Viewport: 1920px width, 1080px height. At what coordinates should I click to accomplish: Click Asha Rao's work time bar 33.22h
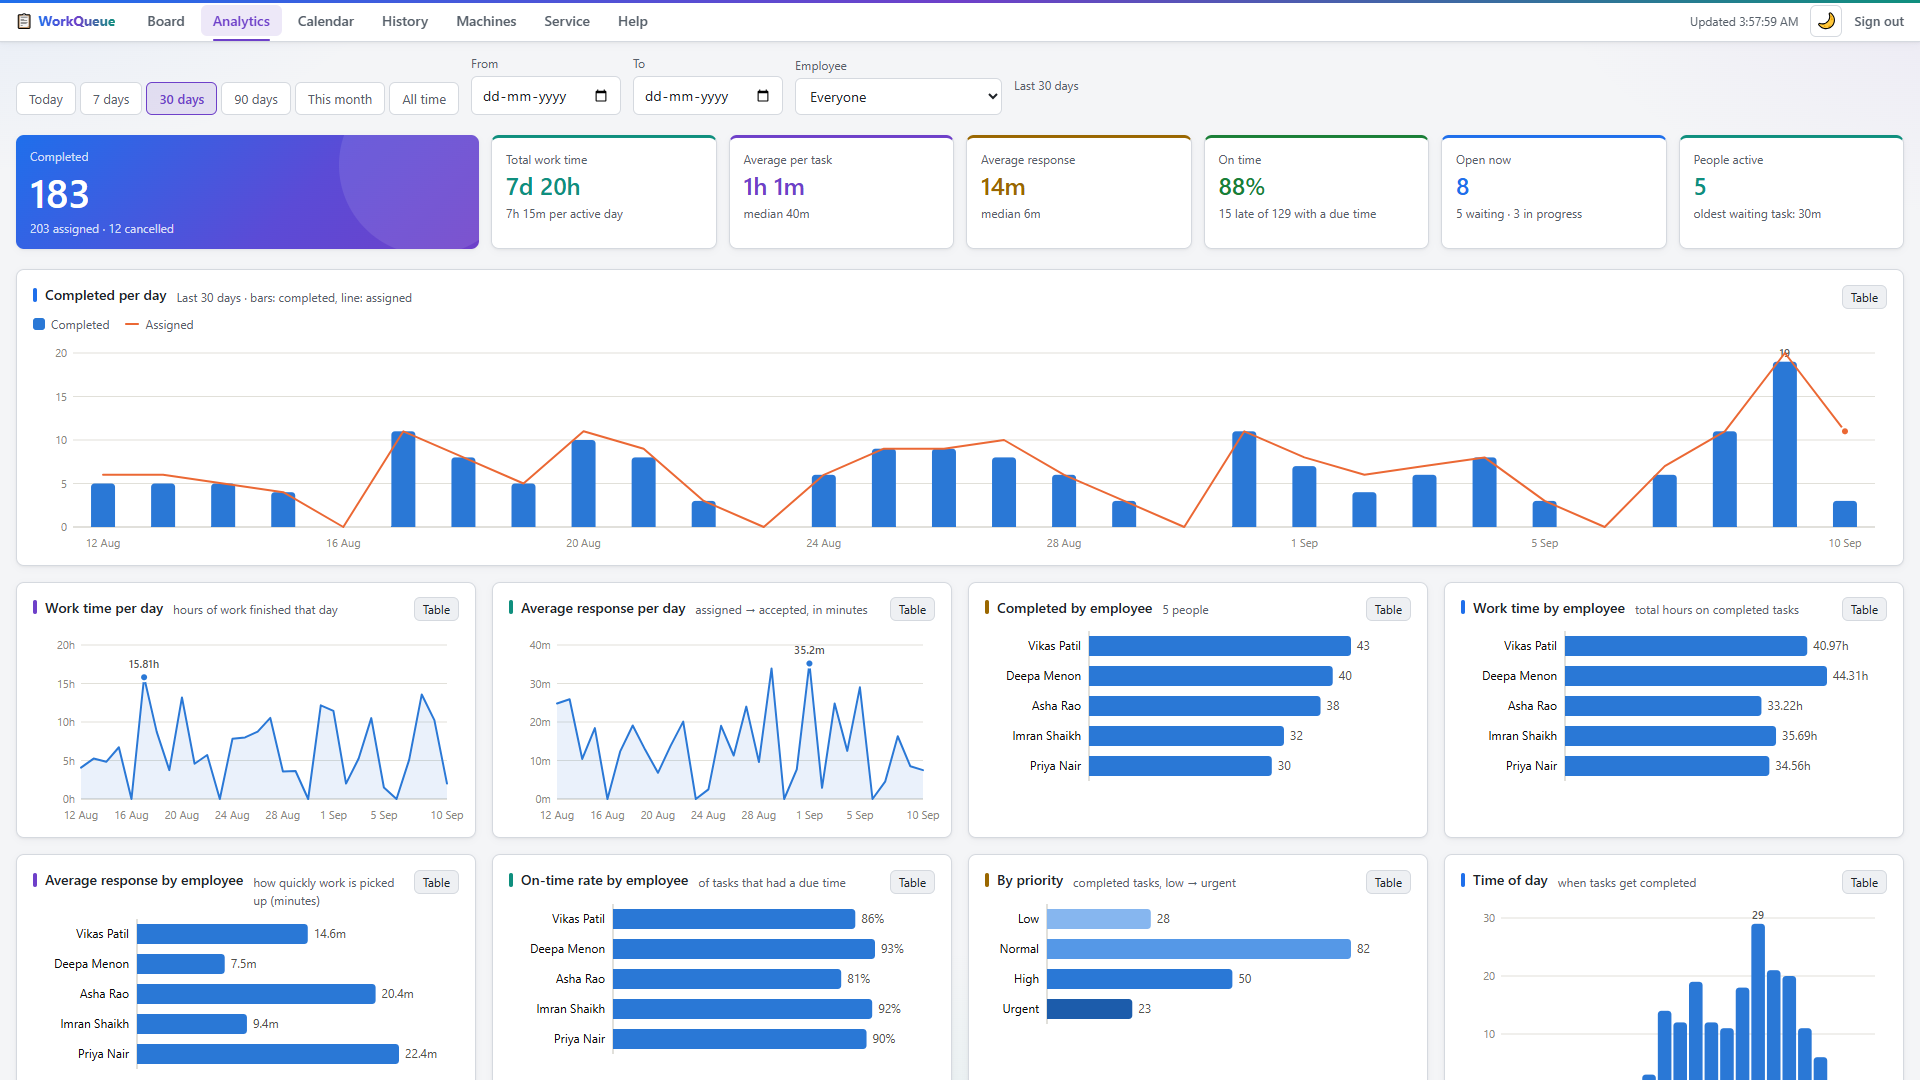pyautogui.click(x=1663, y=706)
